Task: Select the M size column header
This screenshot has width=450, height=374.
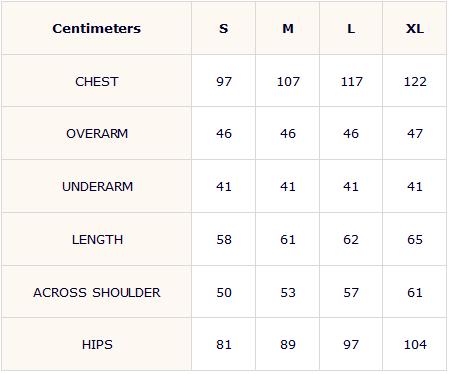Action: point(288,29)
